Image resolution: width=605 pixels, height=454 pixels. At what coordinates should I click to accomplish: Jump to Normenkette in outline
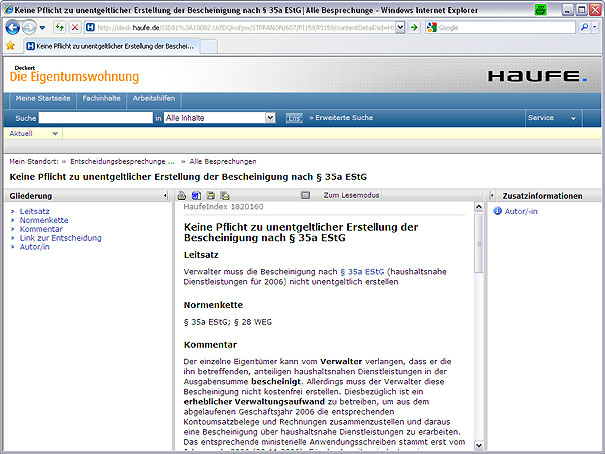click(44, 220)
